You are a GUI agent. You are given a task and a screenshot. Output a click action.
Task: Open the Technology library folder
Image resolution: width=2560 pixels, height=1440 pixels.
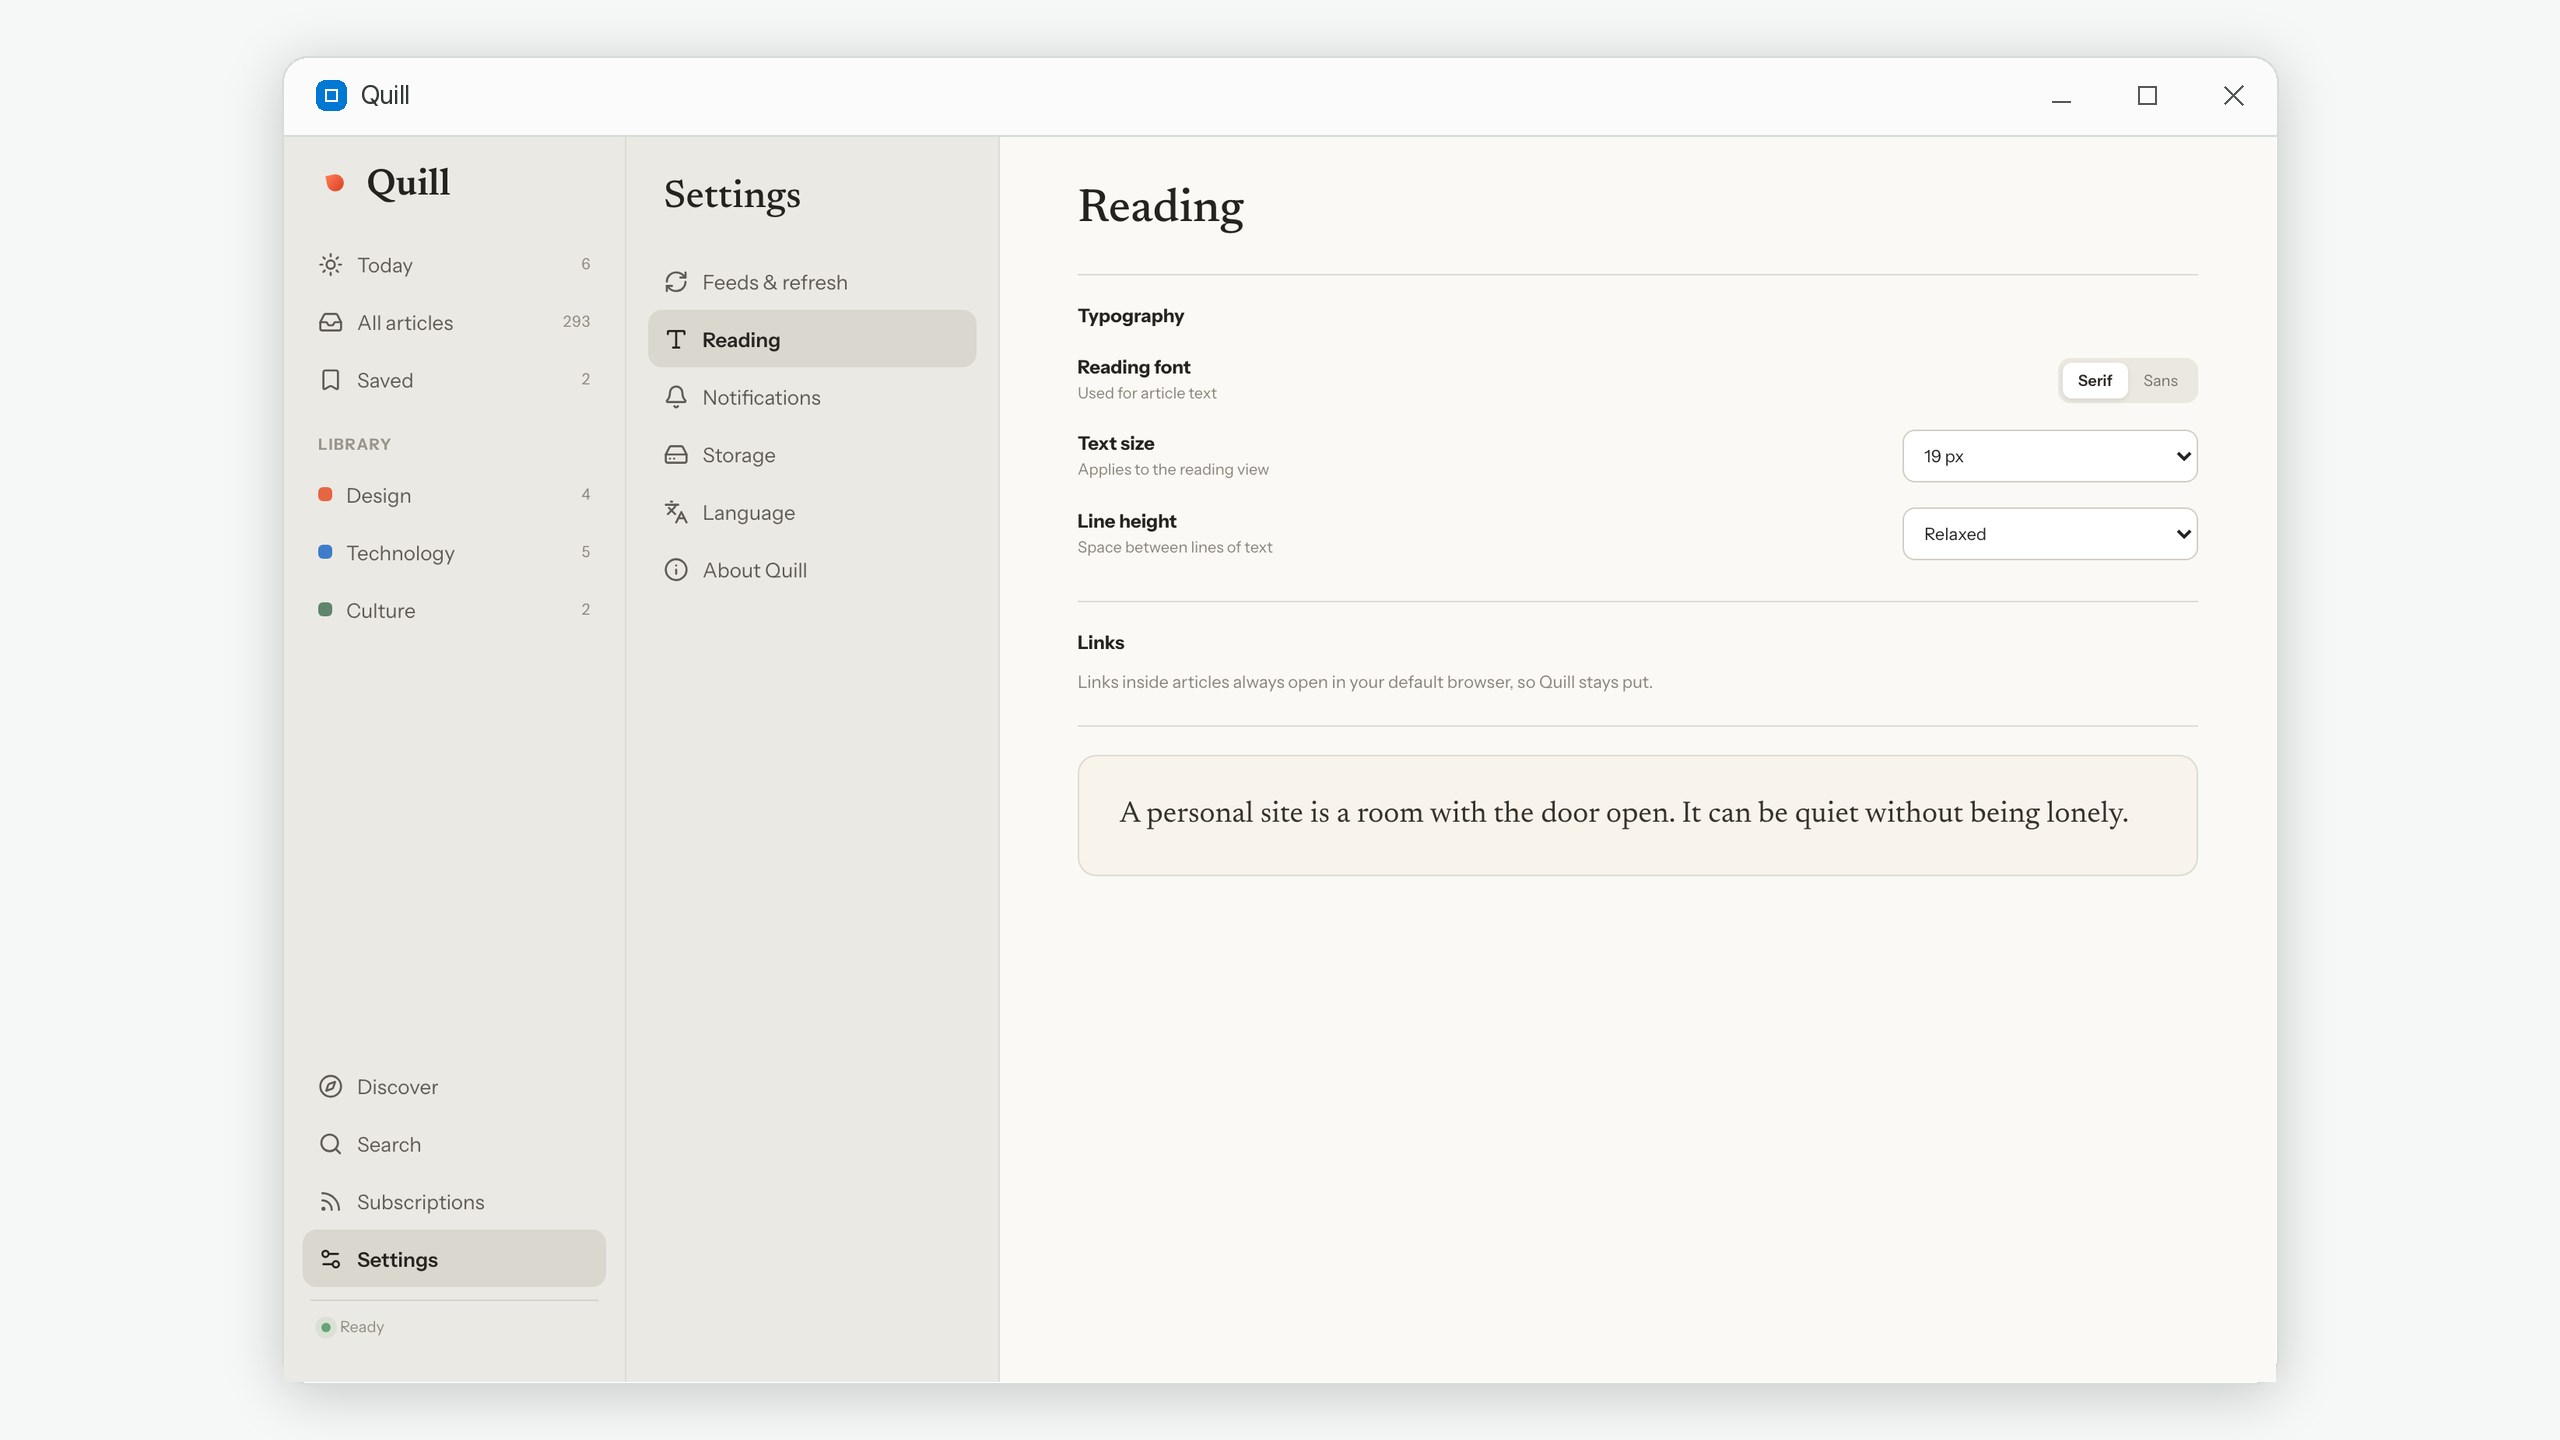click(454, 552)
